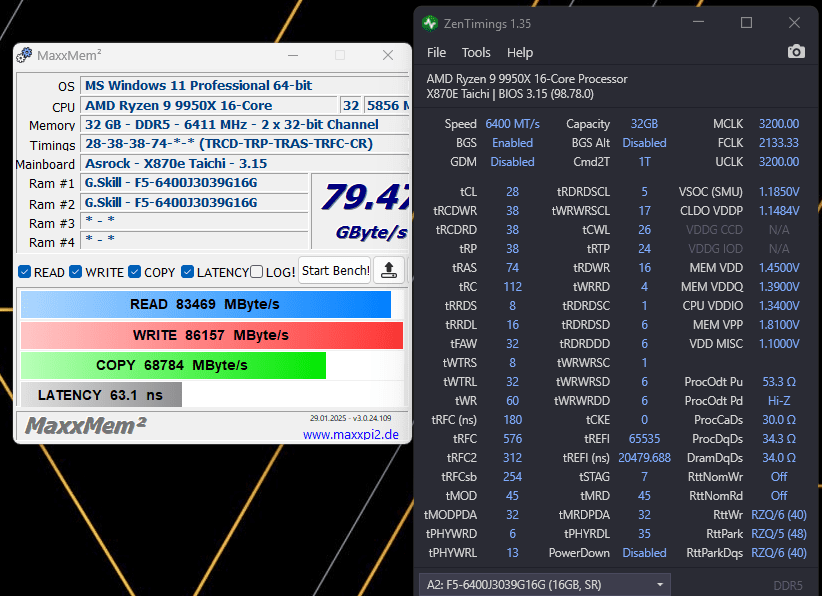This screenshot has width=822, height=596.
Task: Click the Cmd2T value 1T
Action: 644,162
